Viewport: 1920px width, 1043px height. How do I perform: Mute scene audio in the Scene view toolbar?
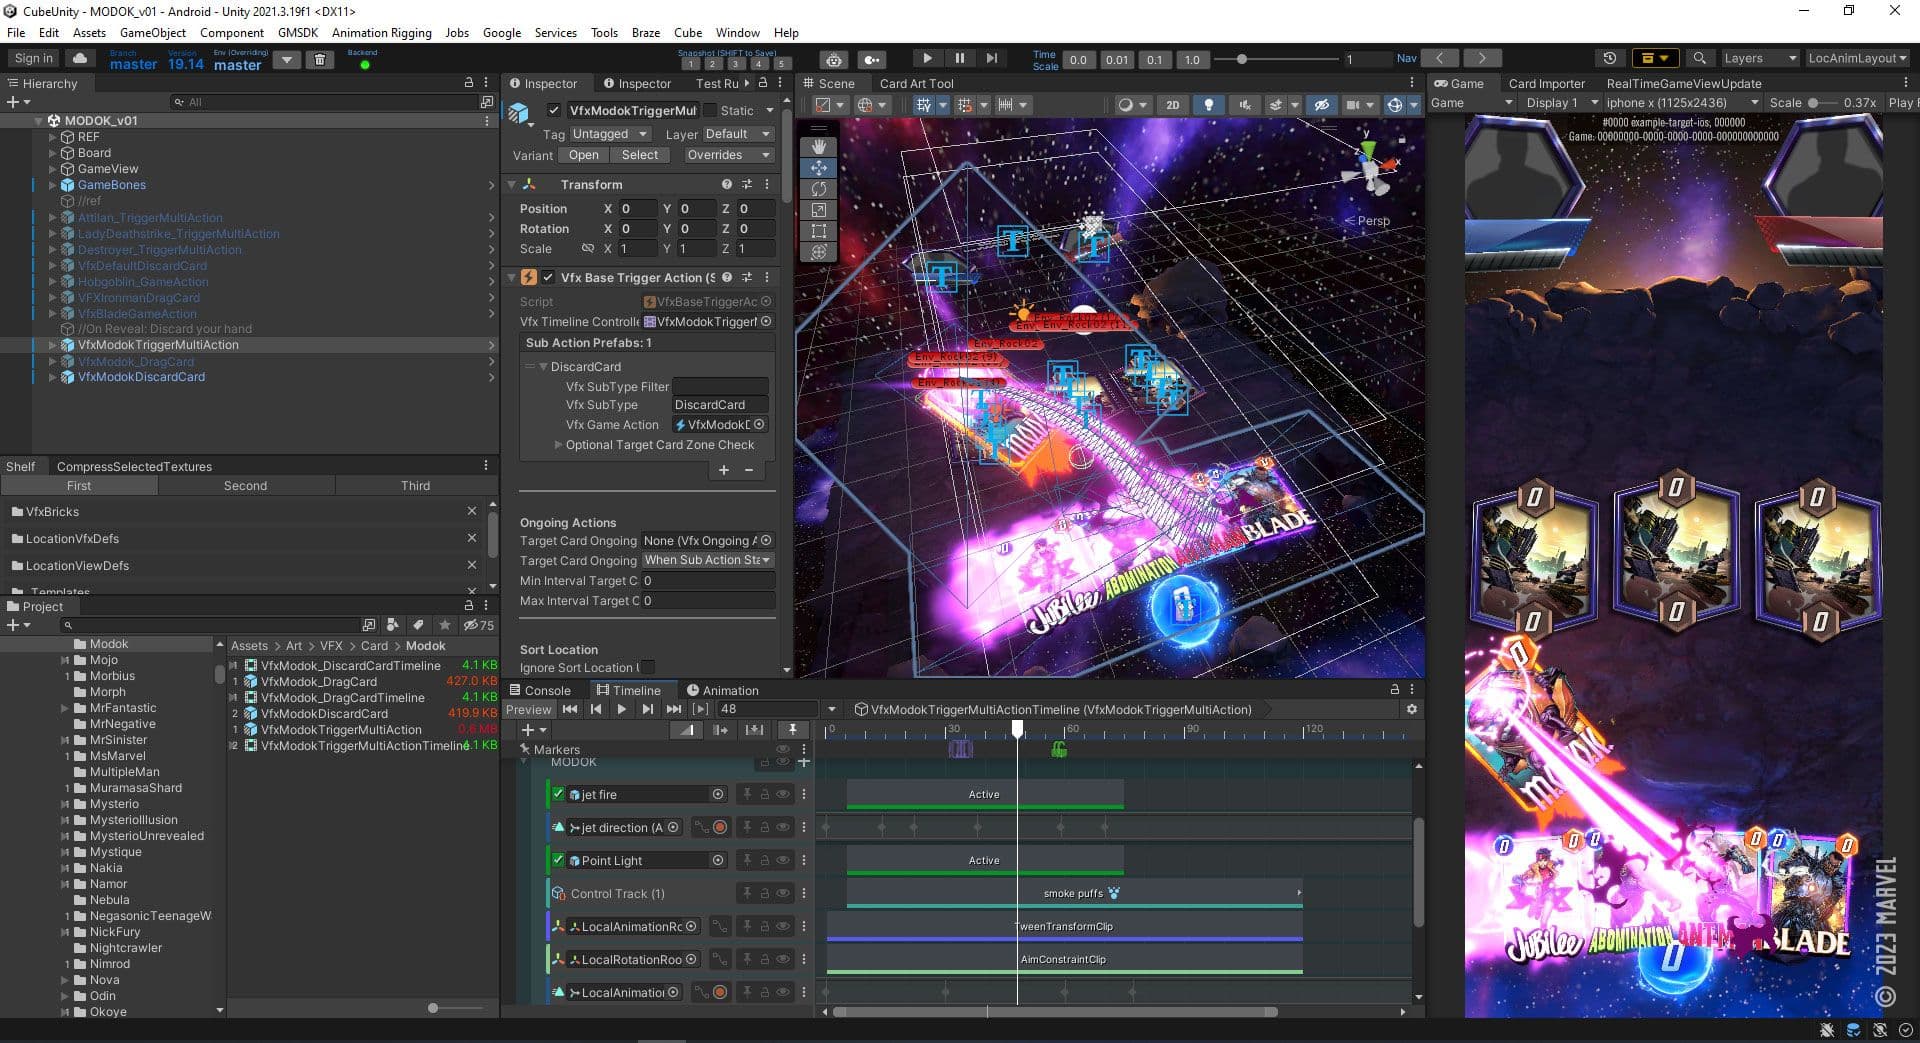click(x=1245, y=104)
